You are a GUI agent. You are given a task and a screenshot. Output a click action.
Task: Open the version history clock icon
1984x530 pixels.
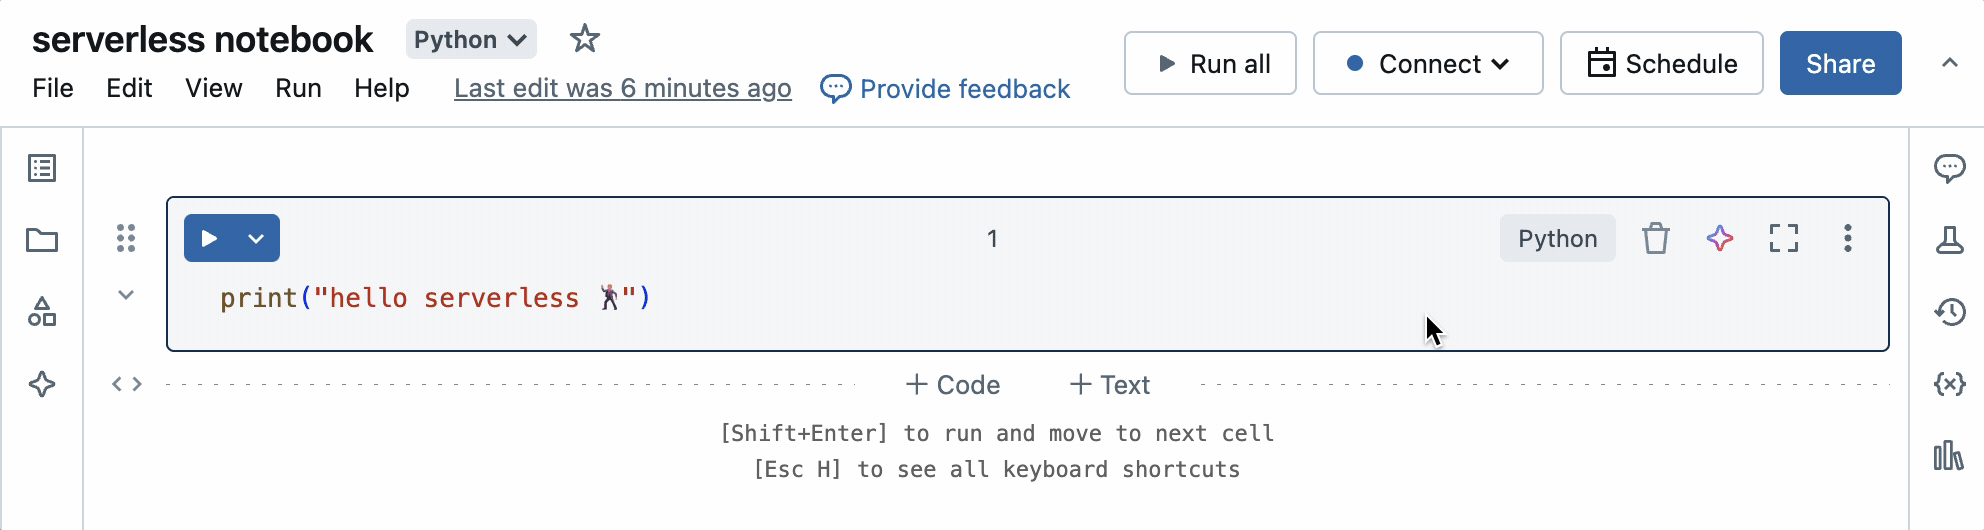(1949, 312)
